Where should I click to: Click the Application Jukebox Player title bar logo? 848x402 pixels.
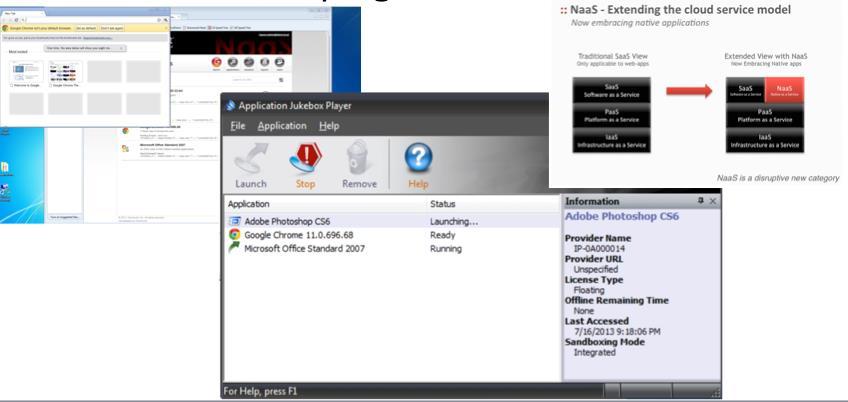231,106
